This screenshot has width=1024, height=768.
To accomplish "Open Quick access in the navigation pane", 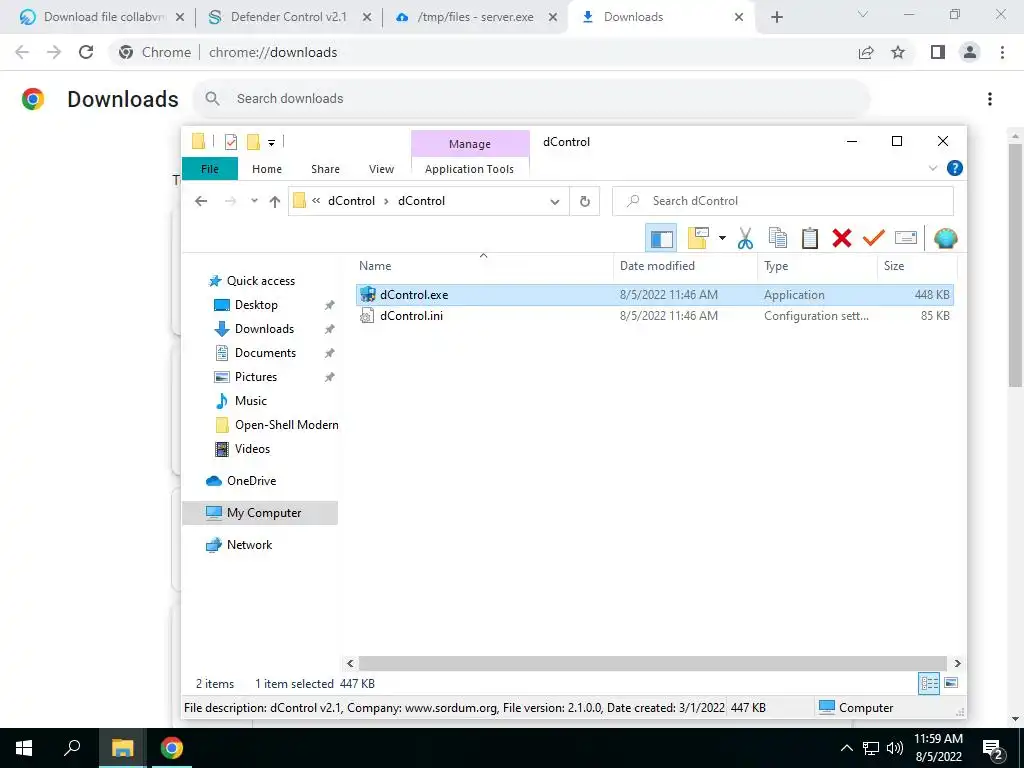I will click(x=261, y=281).
